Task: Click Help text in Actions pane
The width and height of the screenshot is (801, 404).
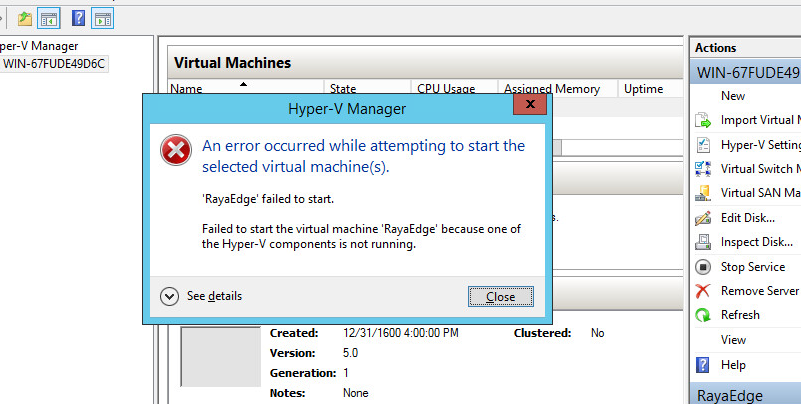Action: (x=733, y=365)
